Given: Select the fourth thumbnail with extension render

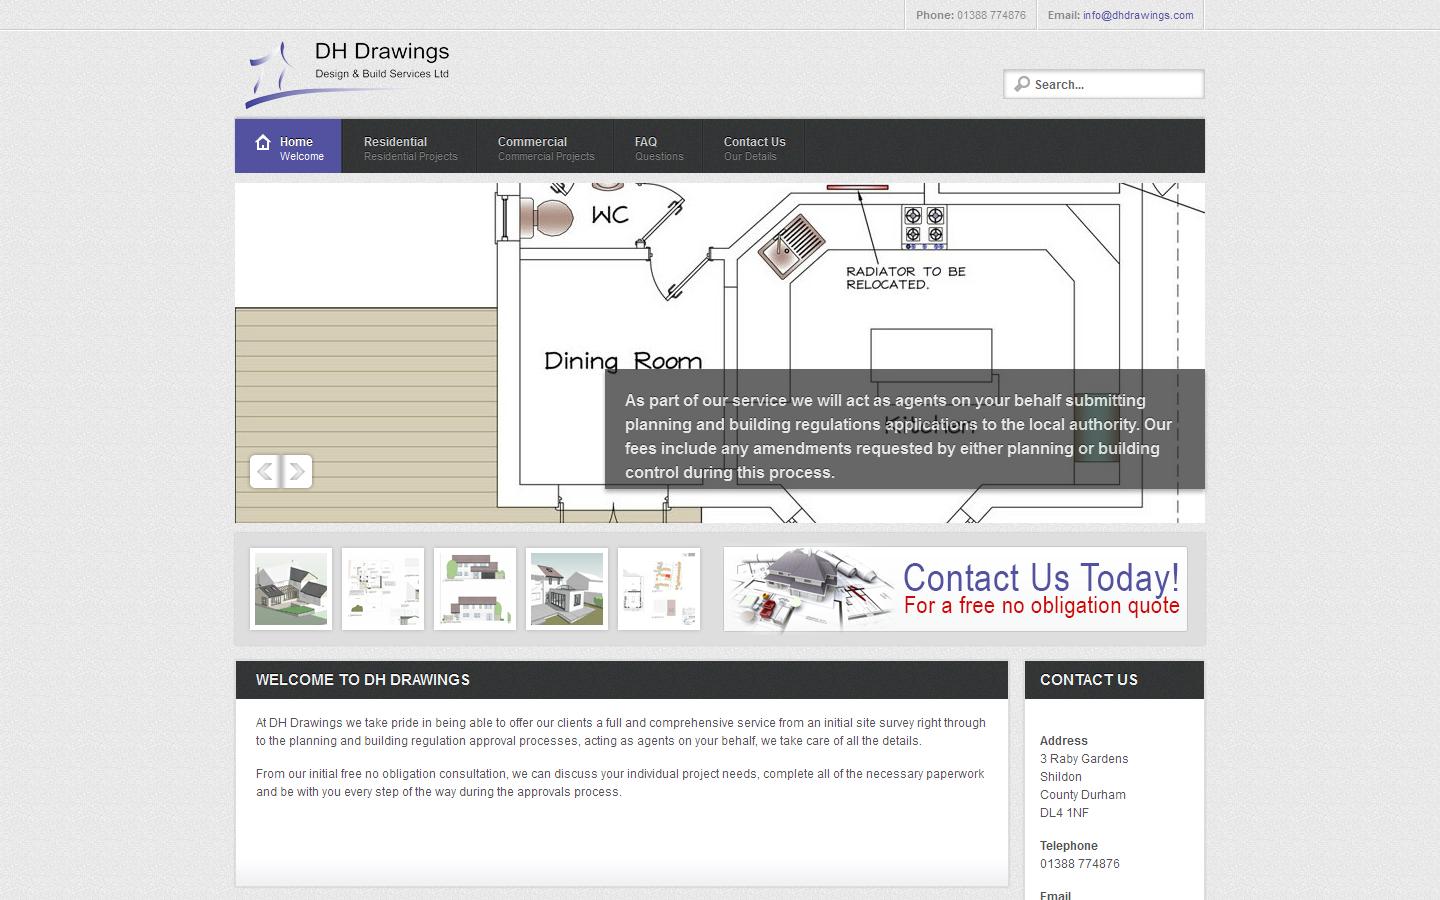Looking at the screenshot, I should point(567,589).
